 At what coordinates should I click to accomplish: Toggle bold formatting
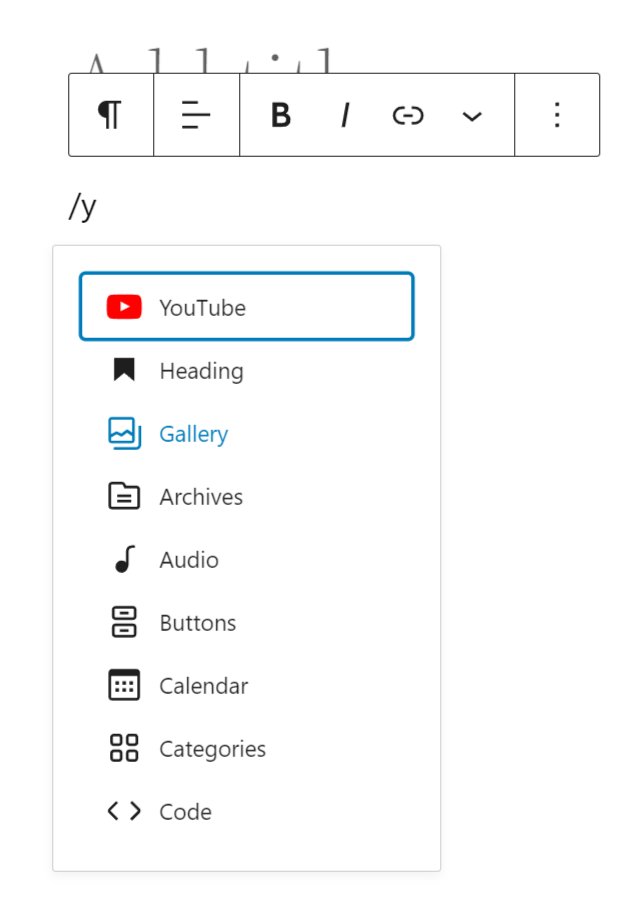click(x=281, y=114)
